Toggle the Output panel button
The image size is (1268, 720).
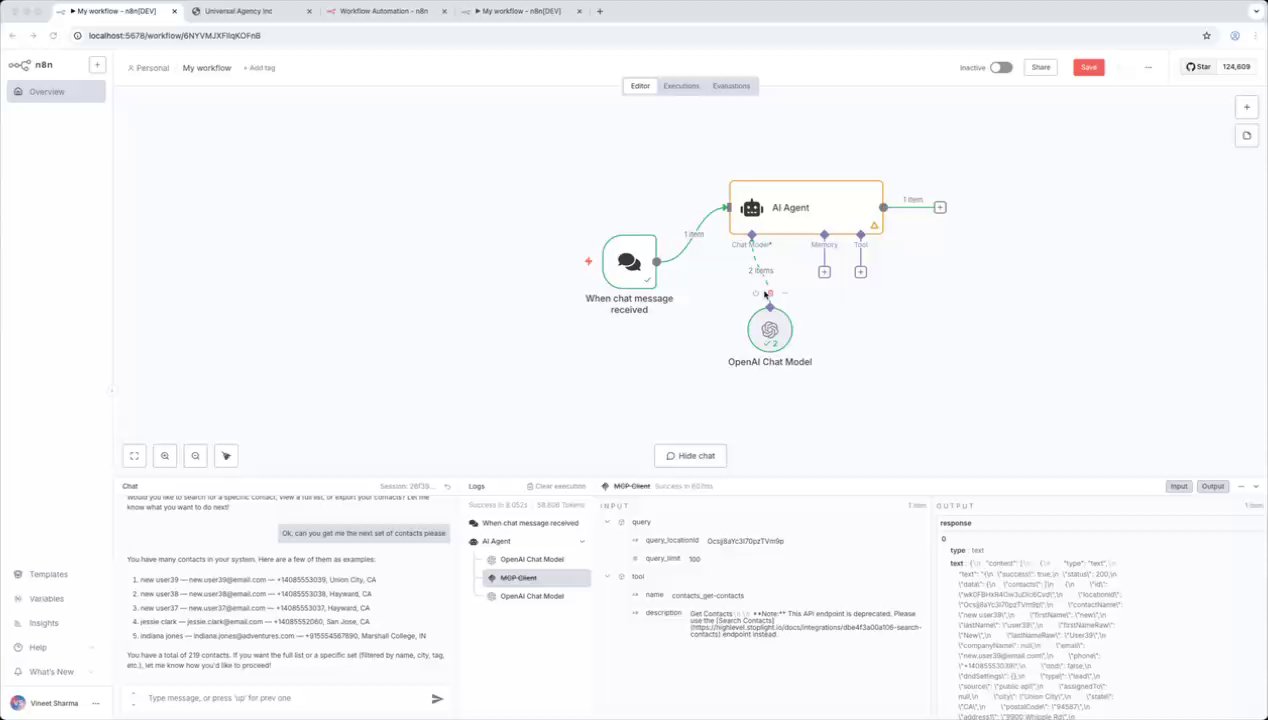1213,487
